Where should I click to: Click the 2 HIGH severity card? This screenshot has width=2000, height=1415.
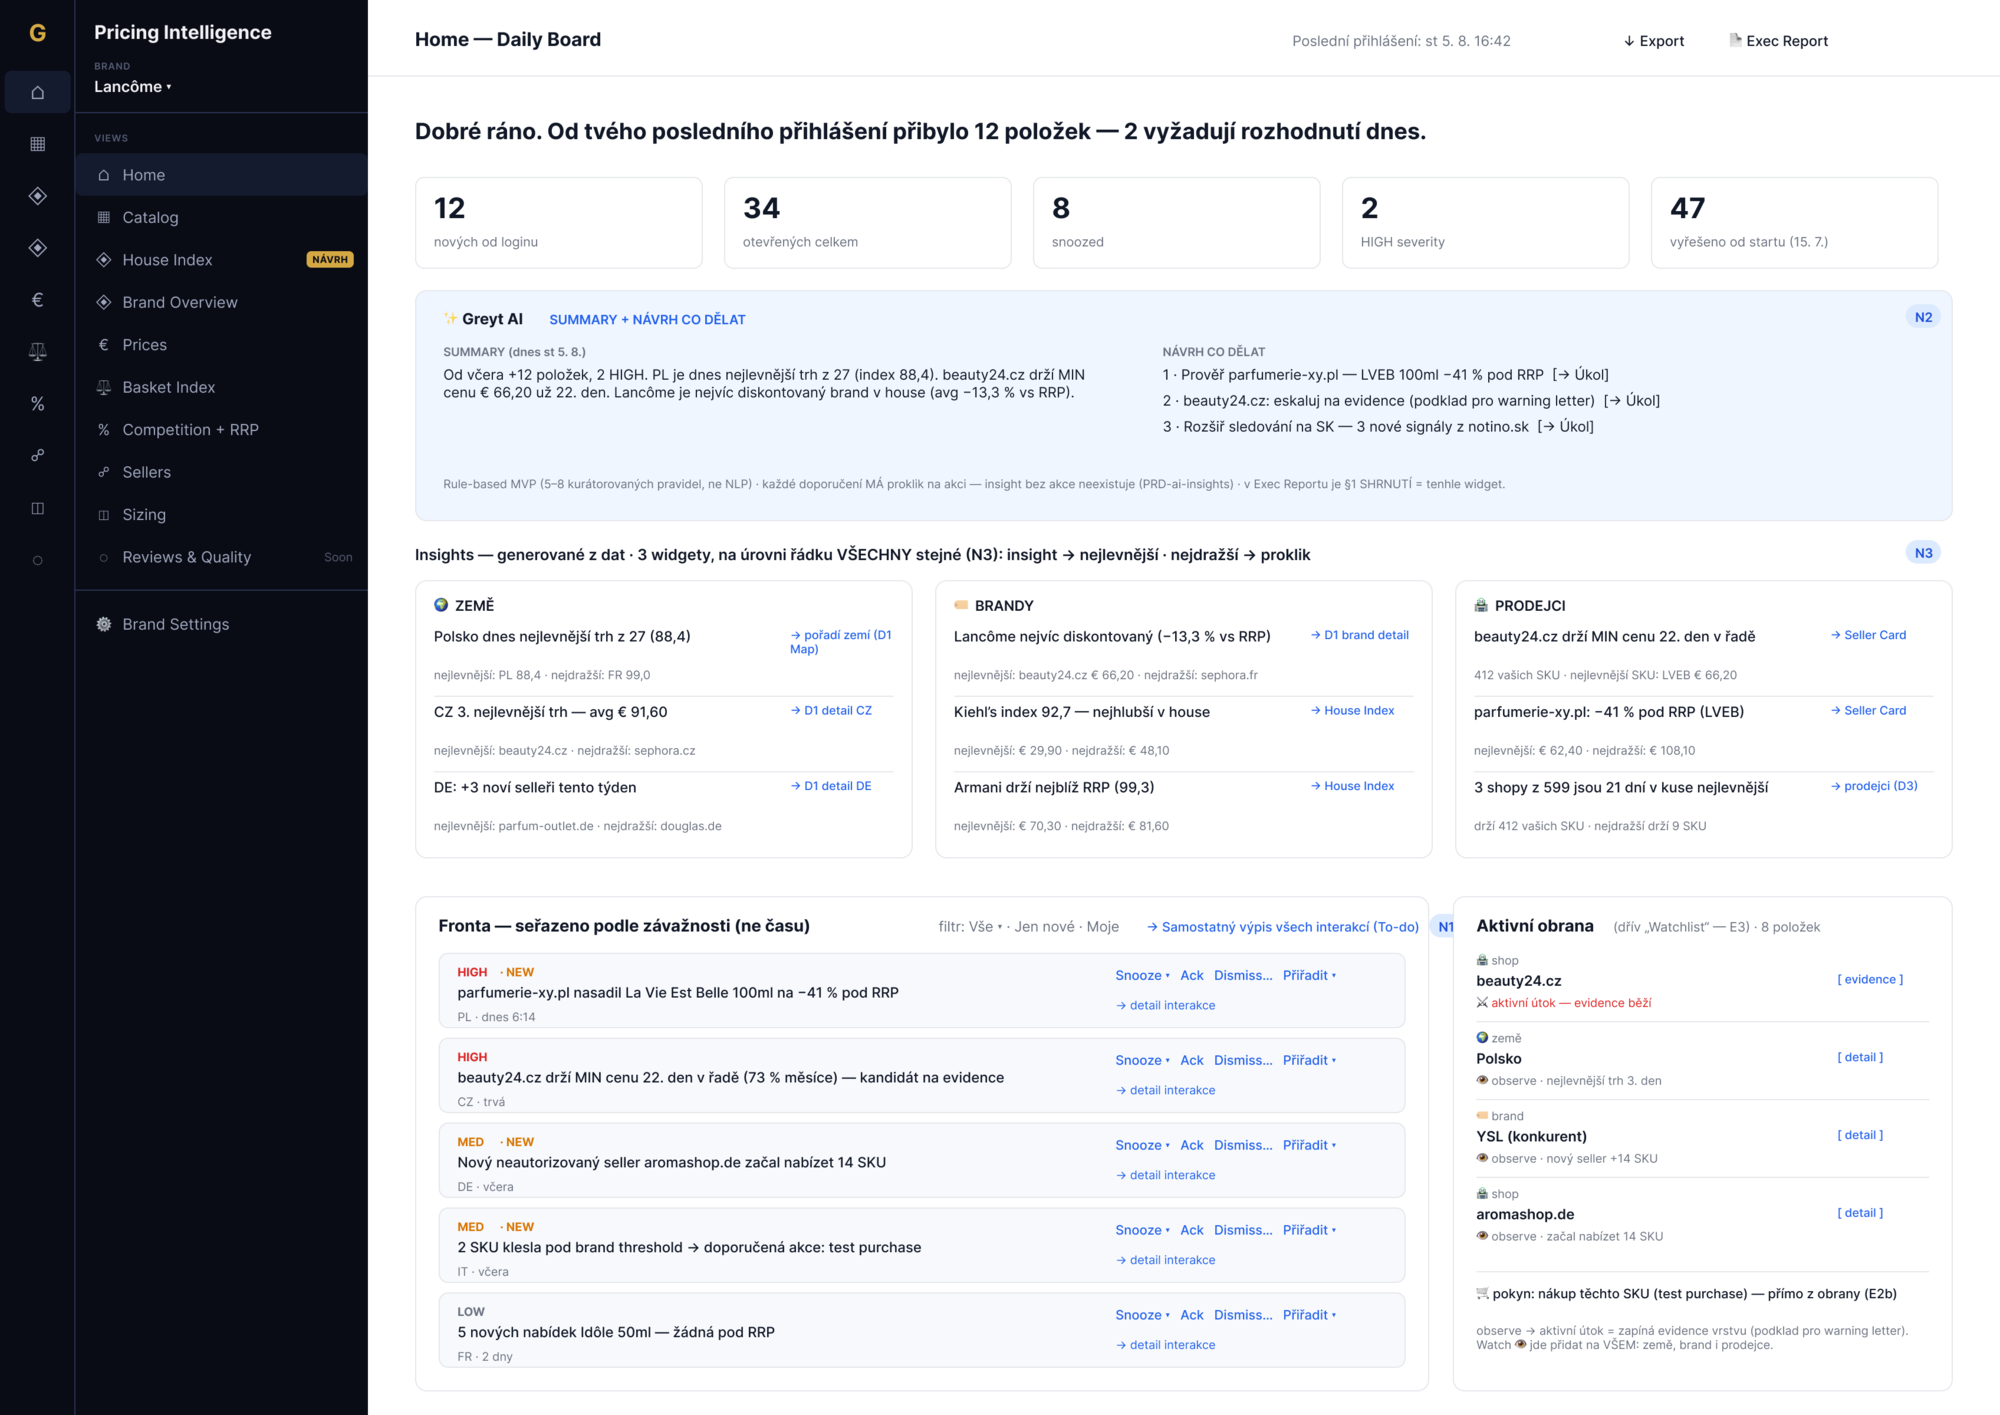pos(1485,223)
